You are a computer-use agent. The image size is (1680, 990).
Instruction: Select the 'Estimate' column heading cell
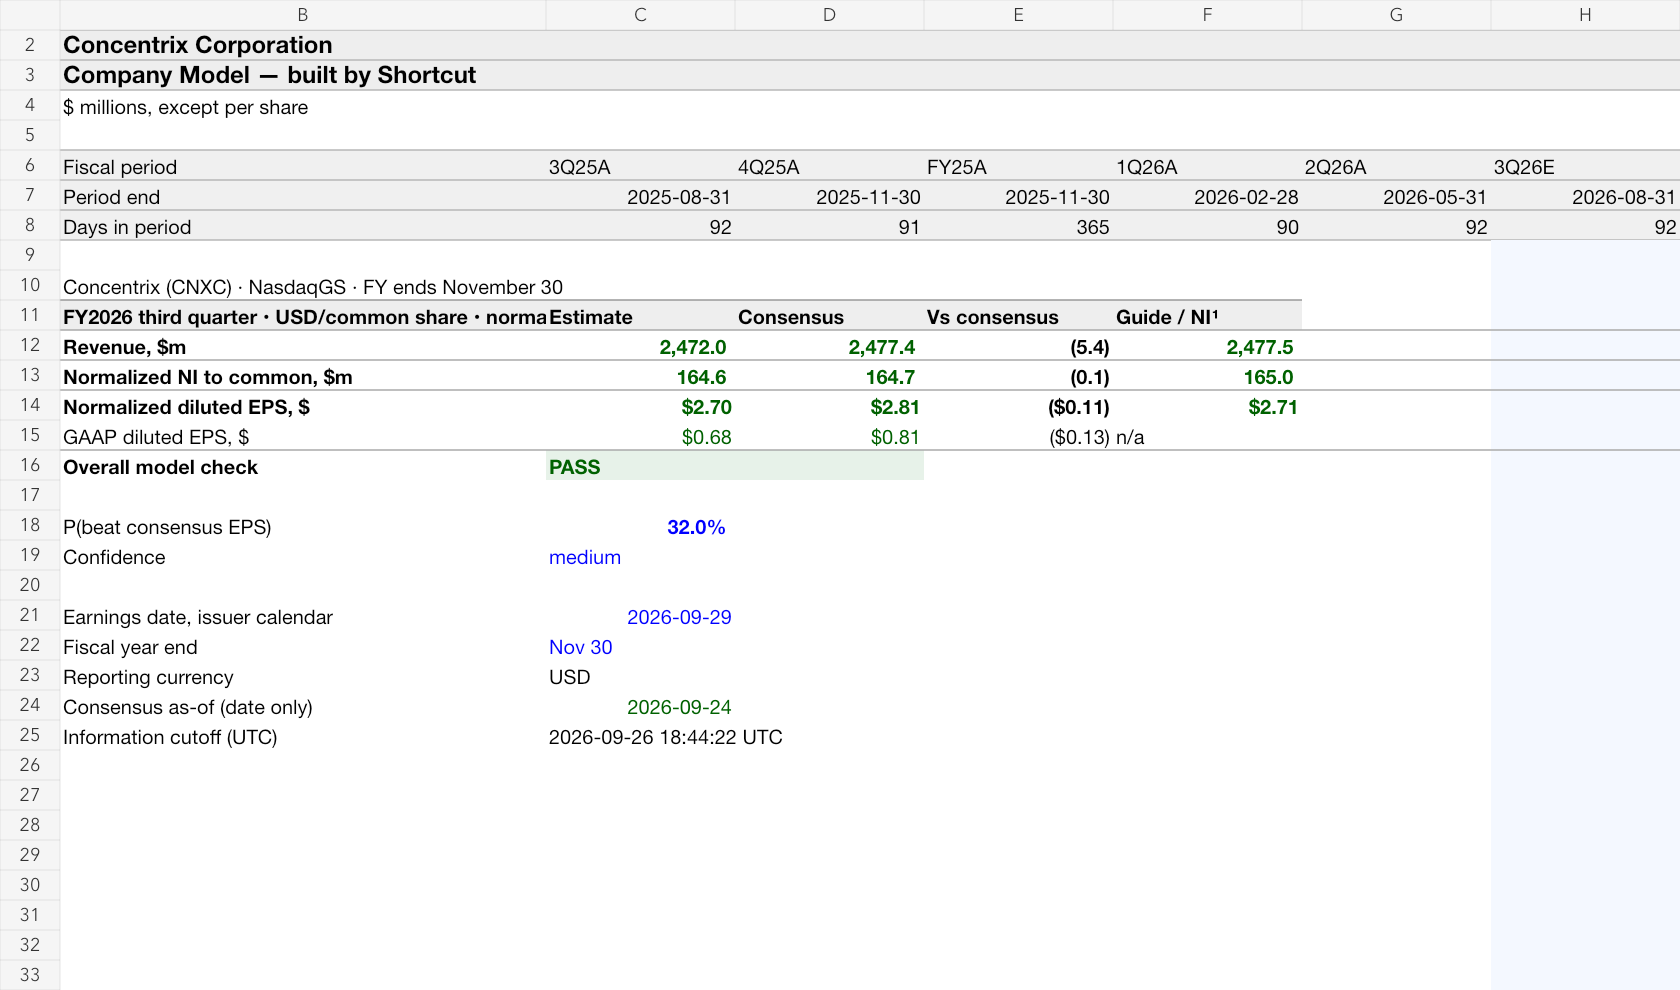[x=640, y=316]
